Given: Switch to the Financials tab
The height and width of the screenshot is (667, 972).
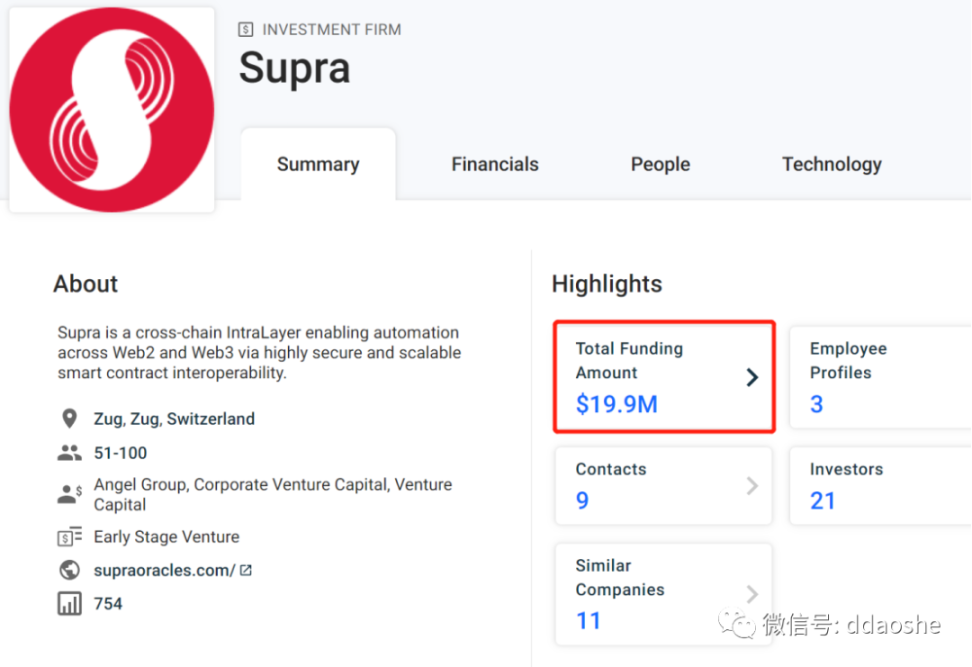Looking at the screenshot, I should point(495,164).
